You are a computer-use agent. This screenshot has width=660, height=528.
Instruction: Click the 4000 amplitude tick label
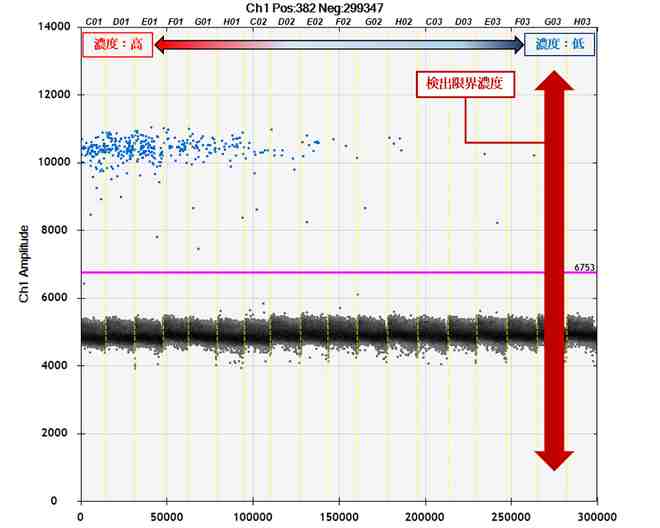[54, 365]
